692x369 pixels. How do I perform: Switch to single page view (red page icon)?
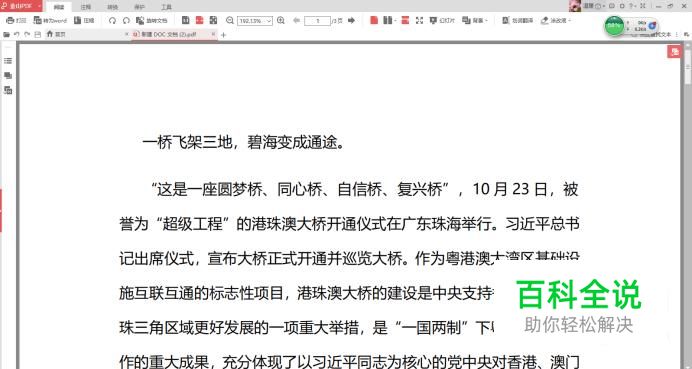point(374,20)
